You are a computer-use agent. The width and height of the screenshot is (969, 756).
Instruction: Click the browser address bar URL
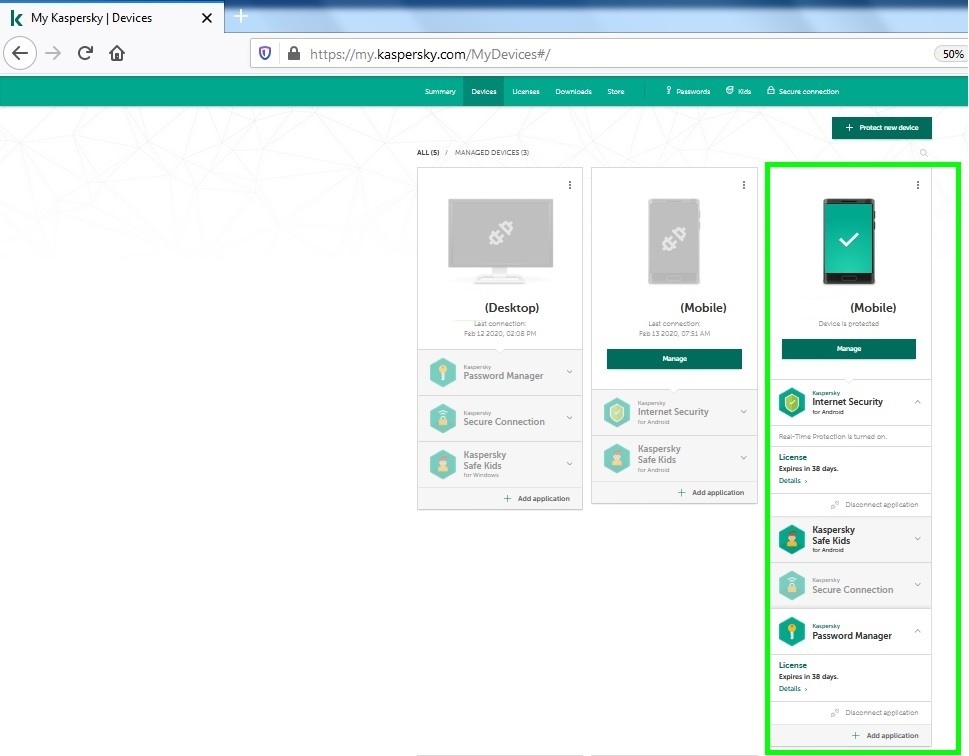[x=430, y=54]
